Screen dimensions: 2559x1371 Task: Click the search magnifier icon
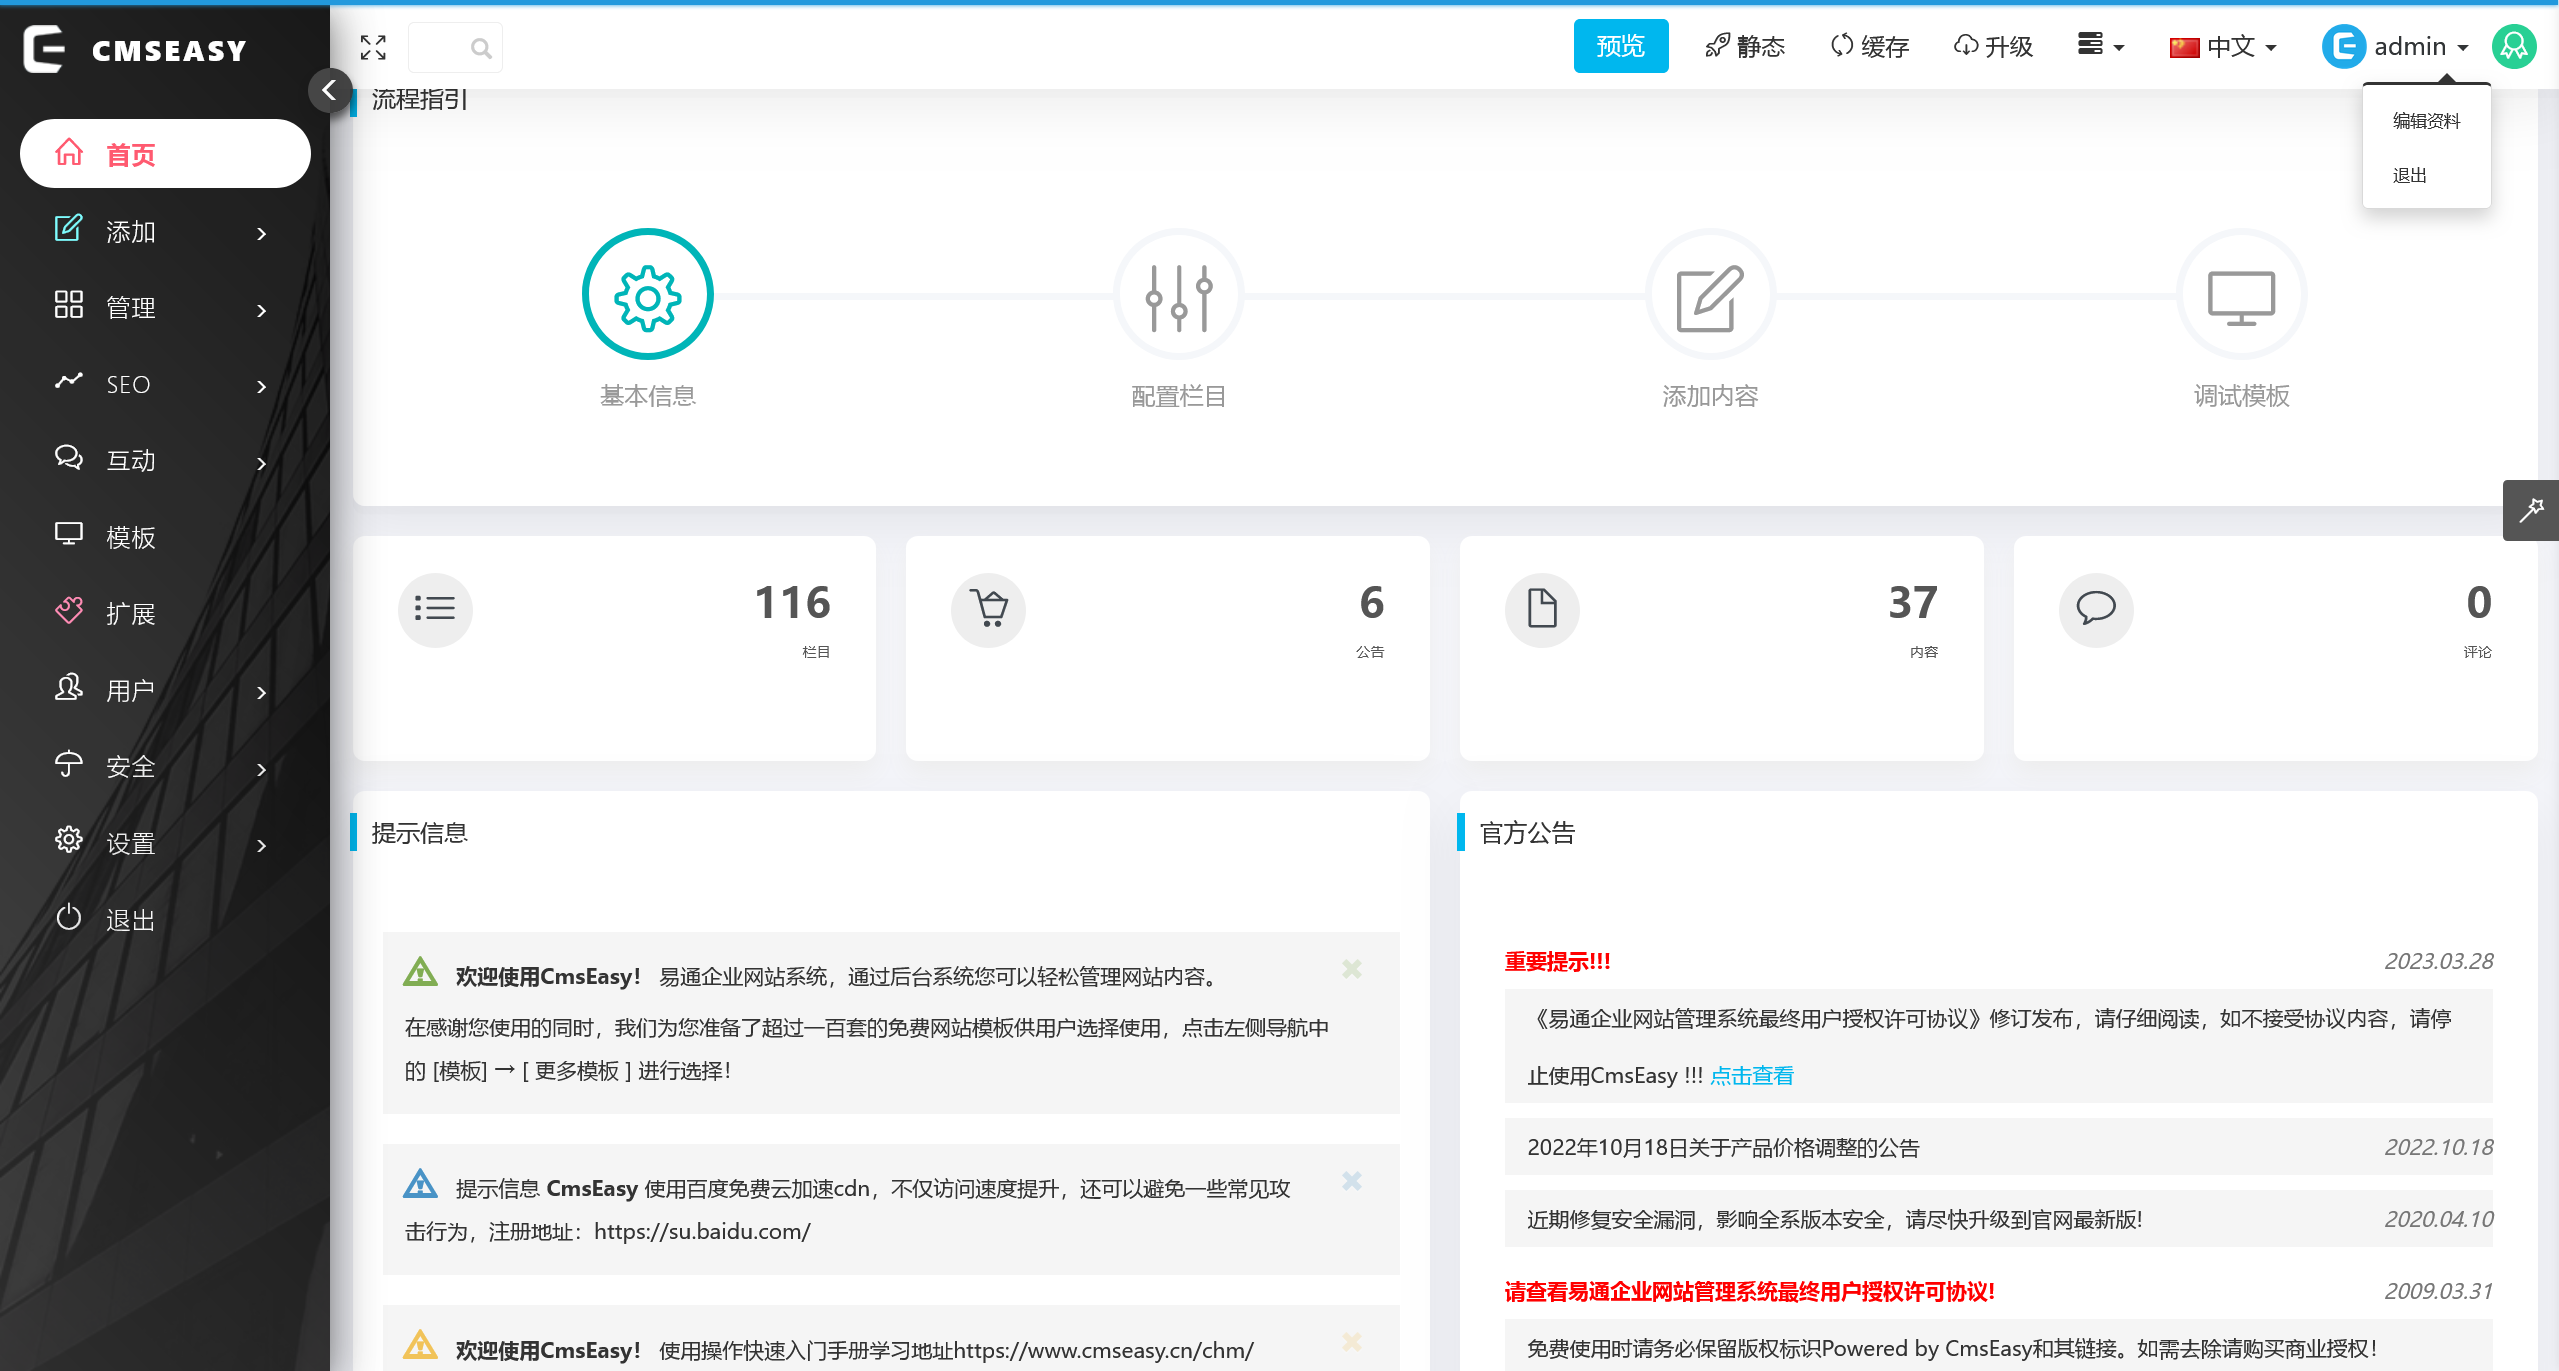(481, 48)
